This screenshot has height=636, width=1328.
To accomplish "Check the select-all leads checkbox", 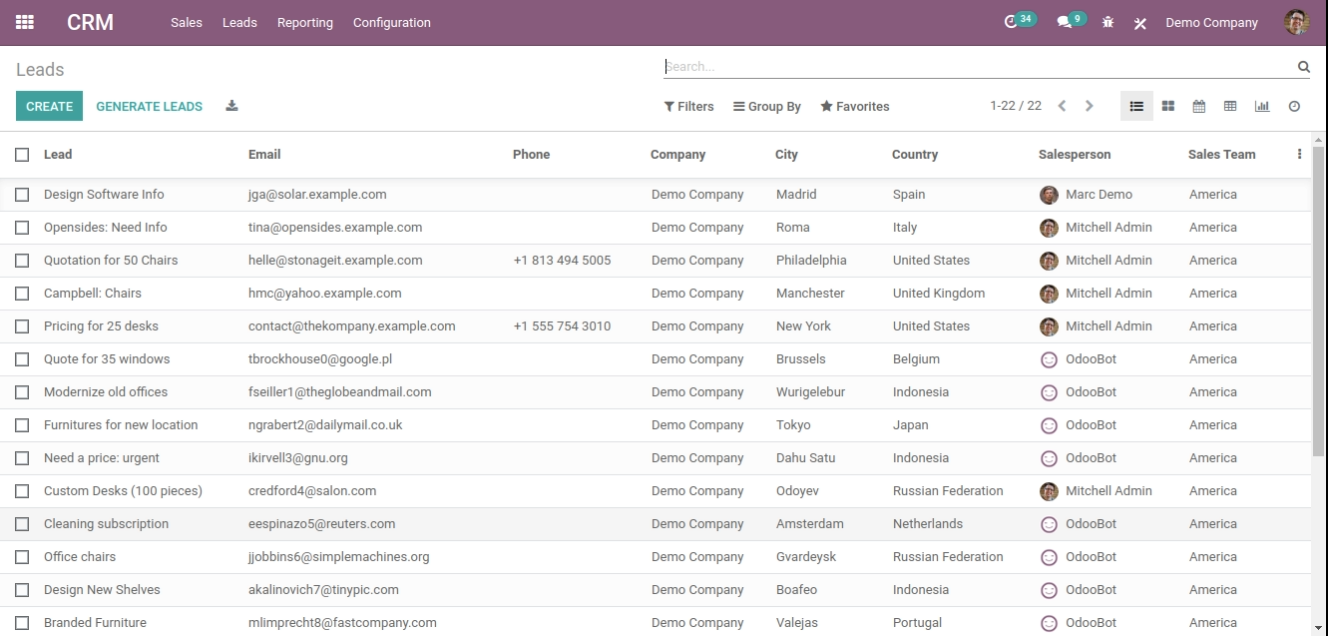I will [22, 154].
